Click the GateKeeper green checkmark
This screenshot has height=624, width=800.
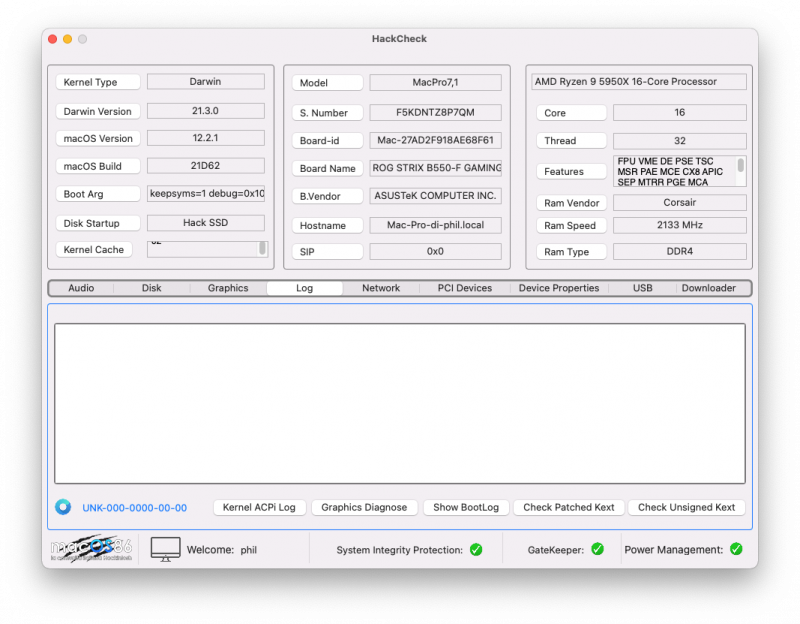pyautogui.click(x=597, y=549)
